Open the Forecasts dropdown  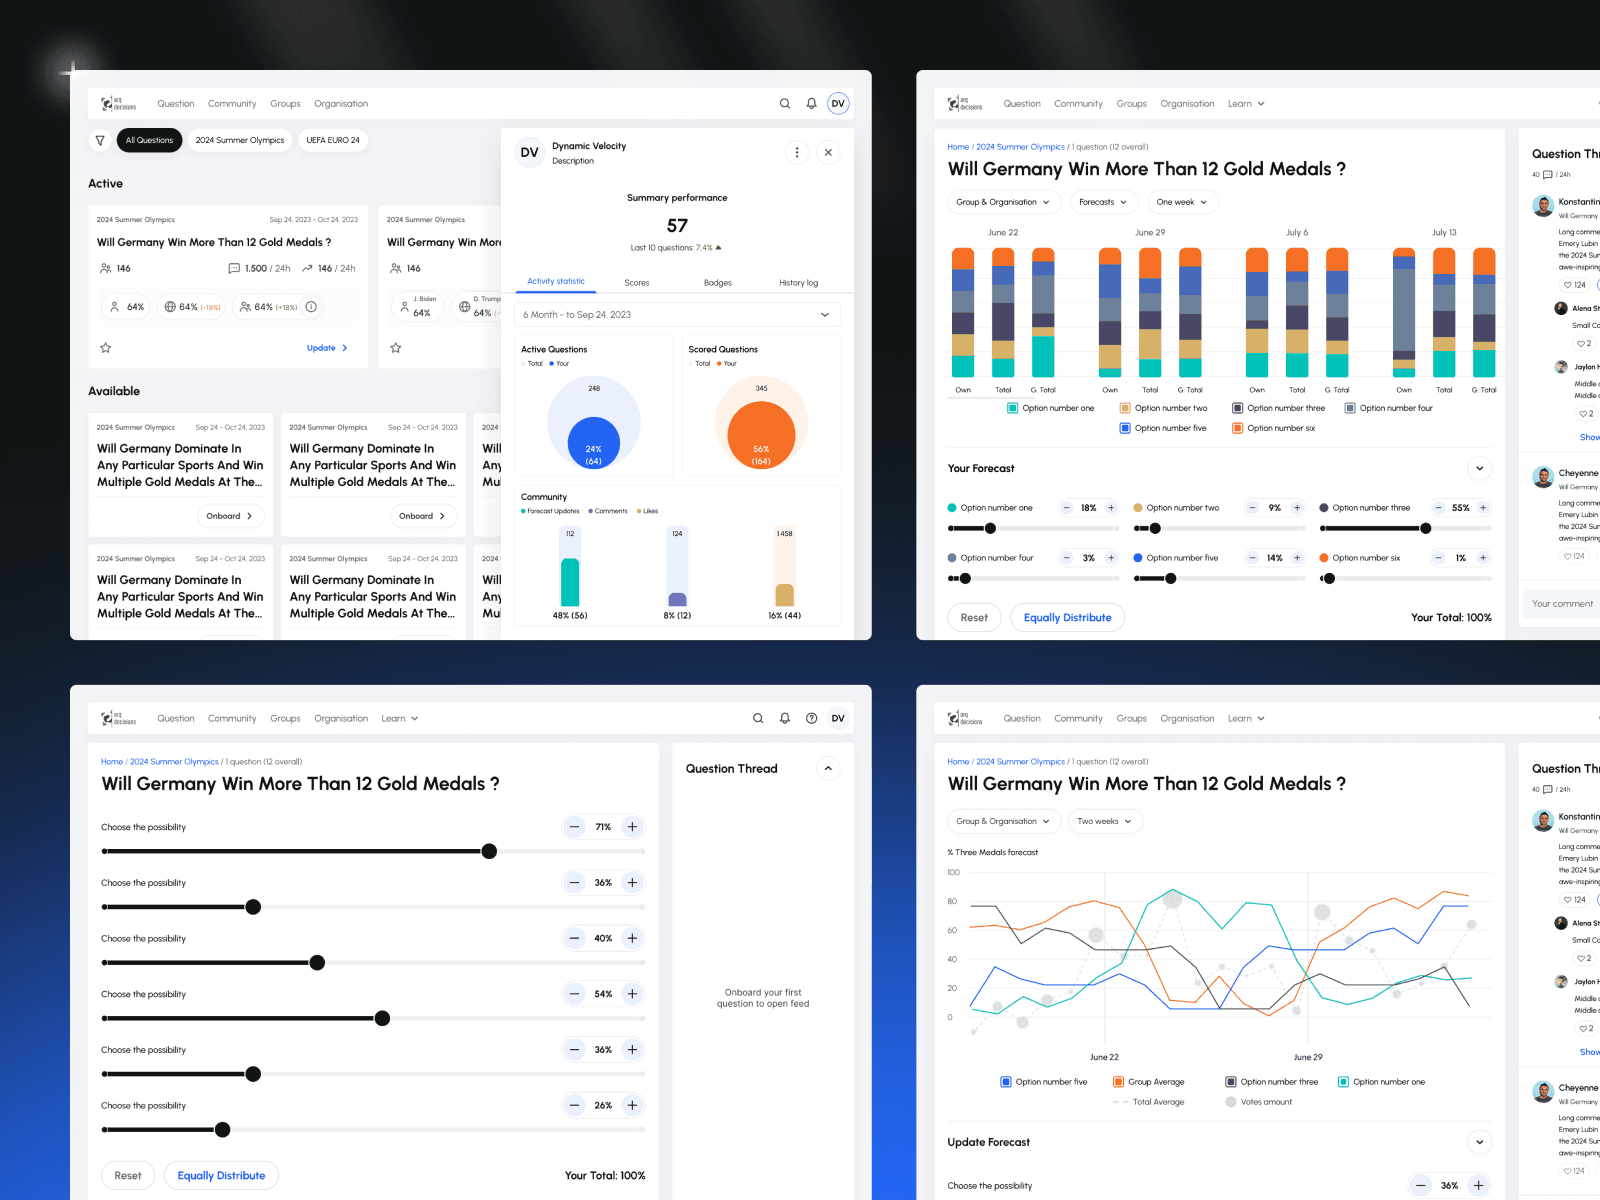pos(1103,202)
